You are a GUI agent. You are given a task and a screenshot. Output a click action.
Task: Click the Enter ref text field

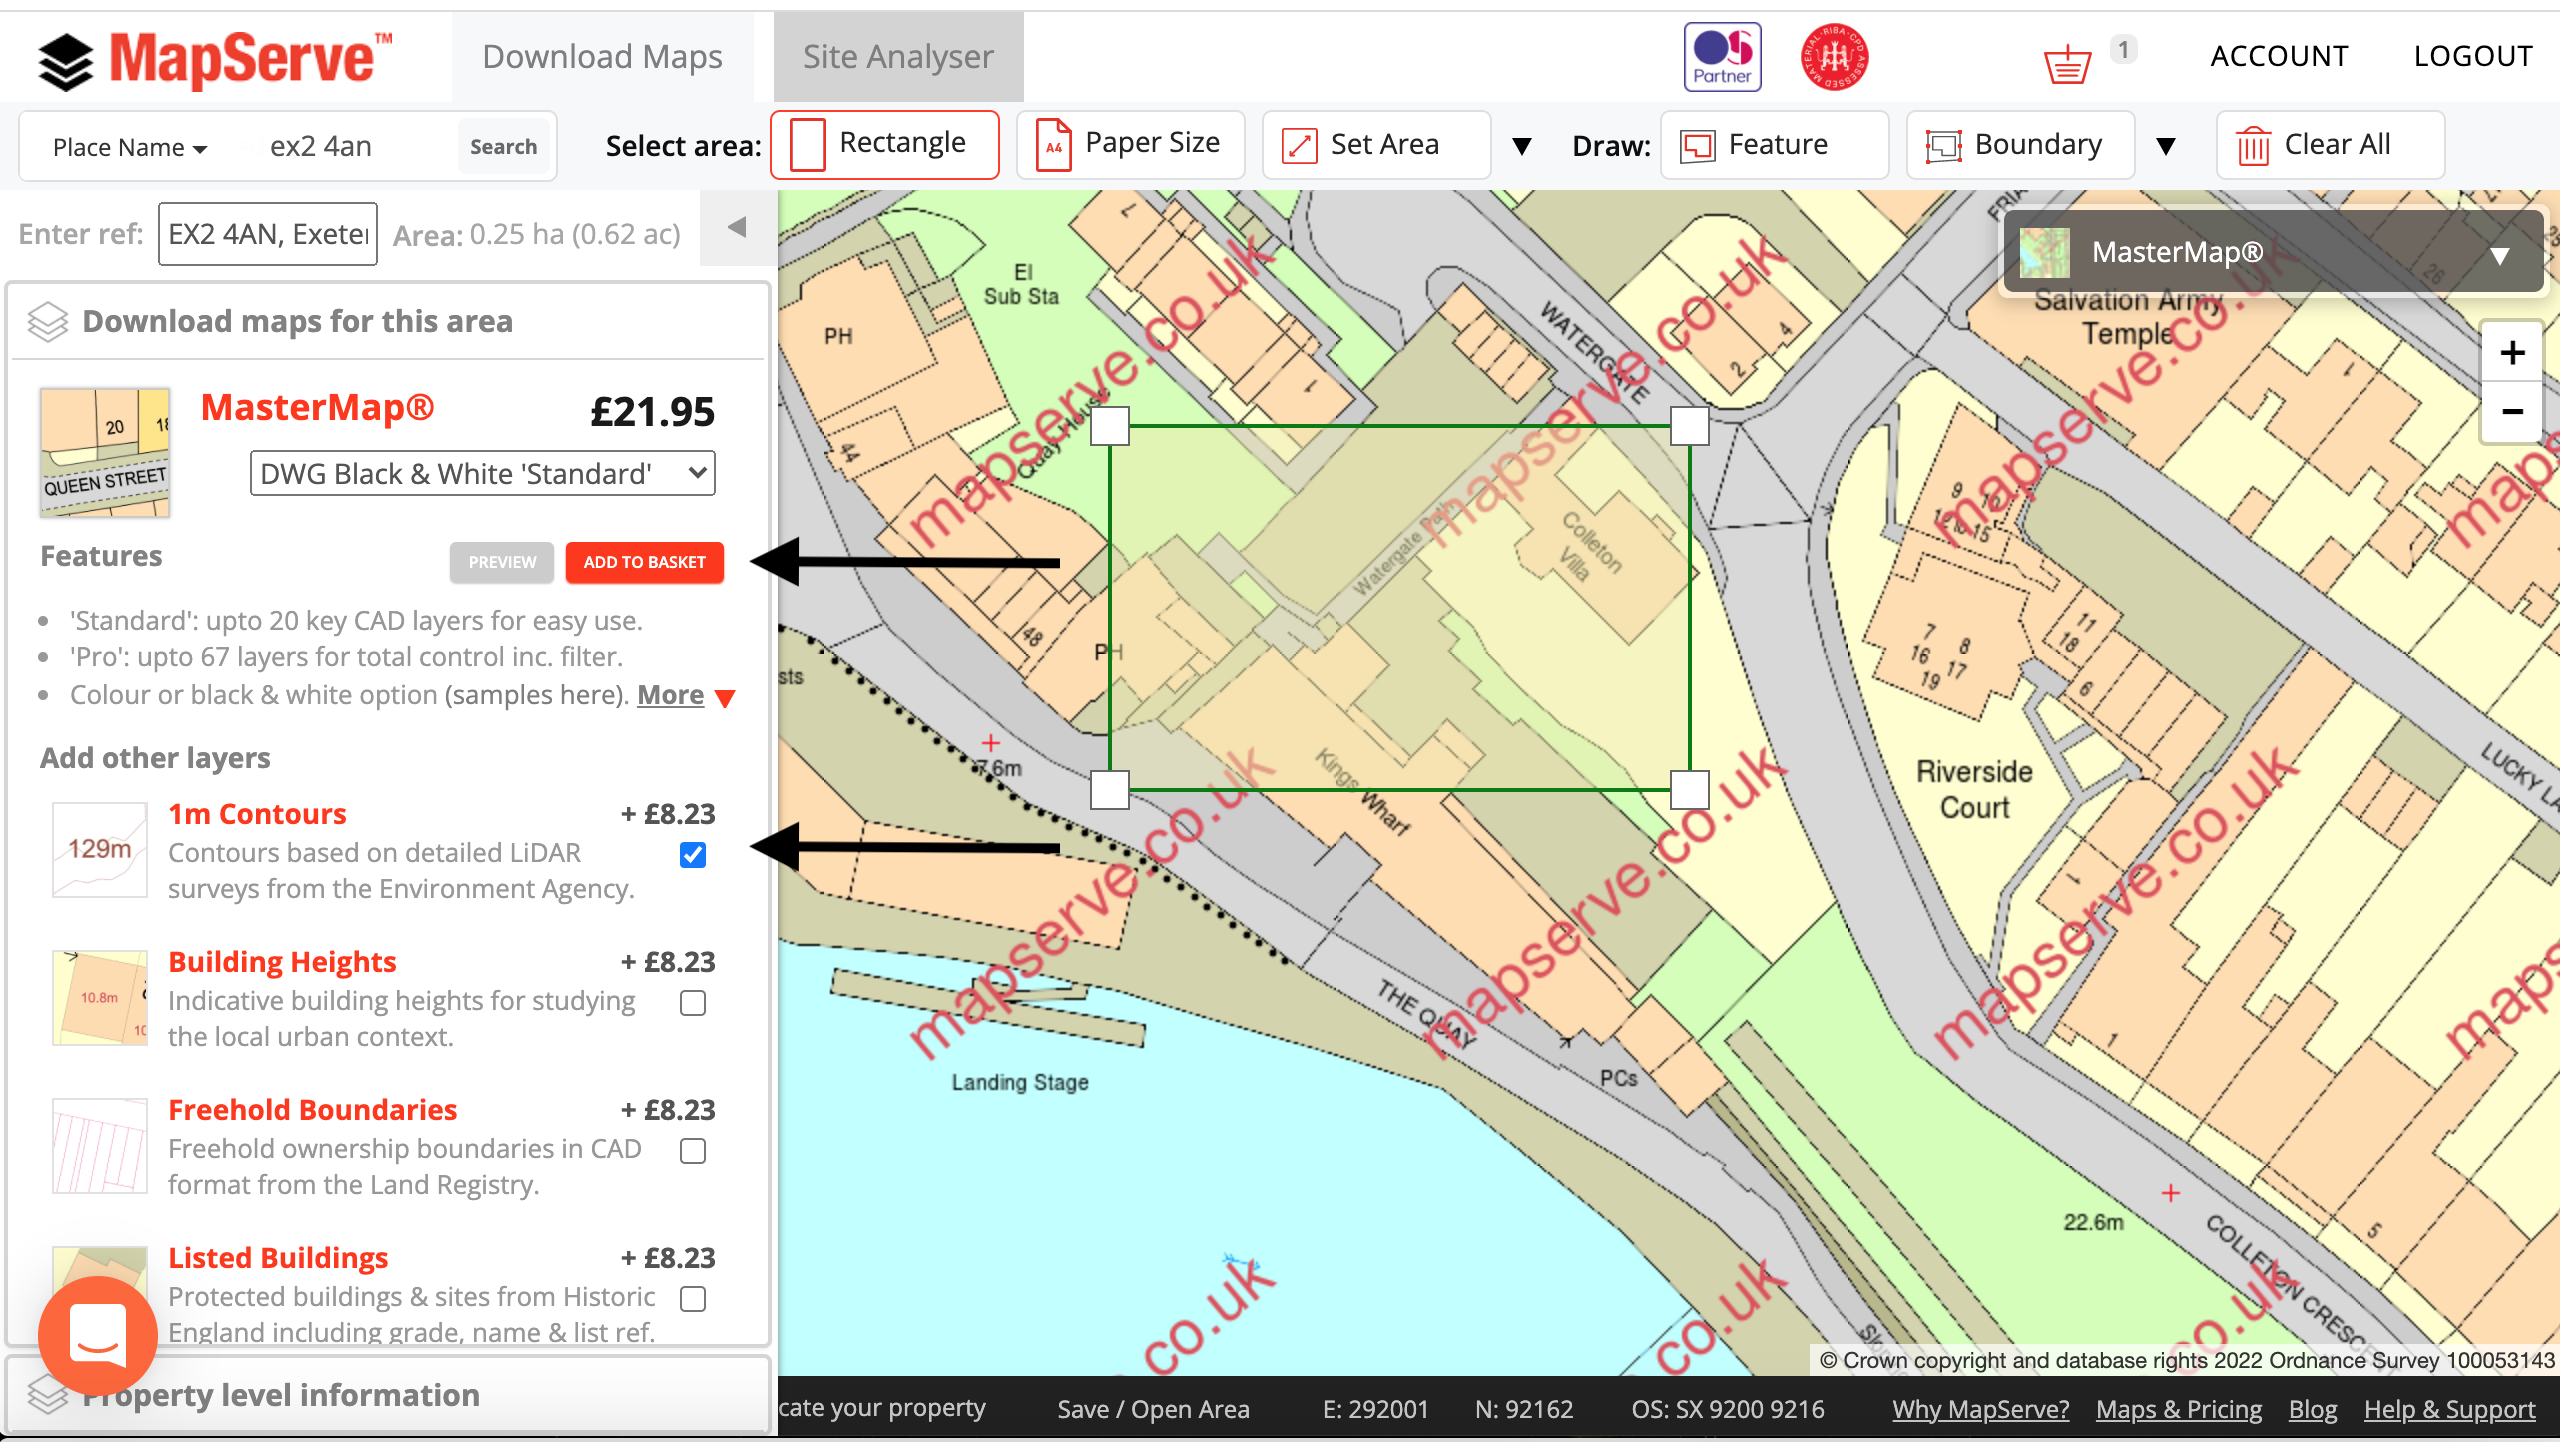pos(268,234)
